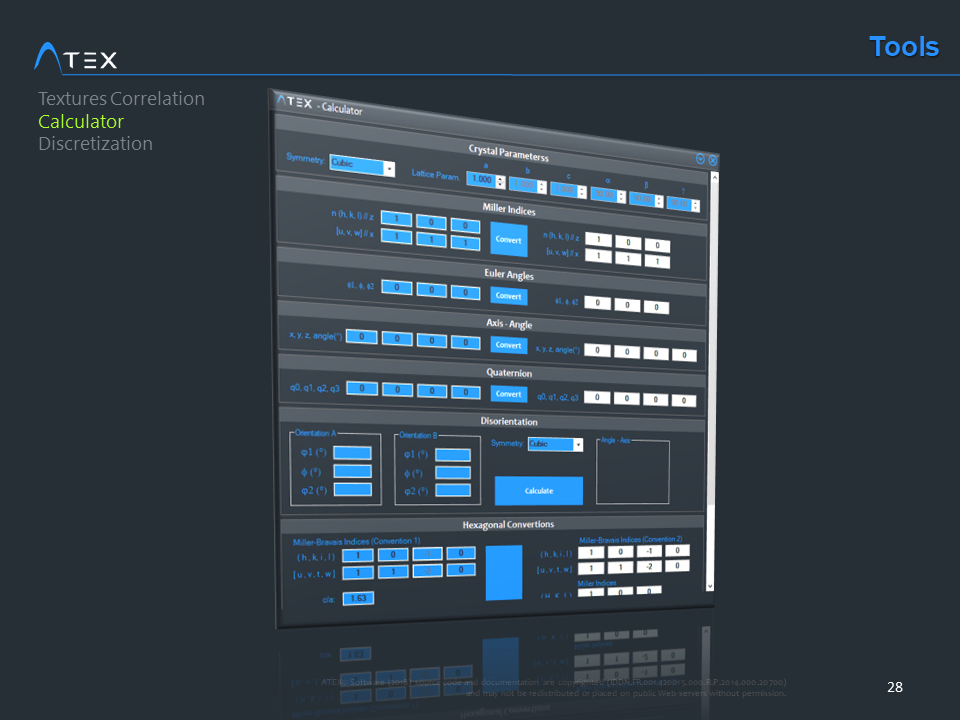Click the first white quaternion output field
Viewport: 960px width, 720px height.
[597, 397]
